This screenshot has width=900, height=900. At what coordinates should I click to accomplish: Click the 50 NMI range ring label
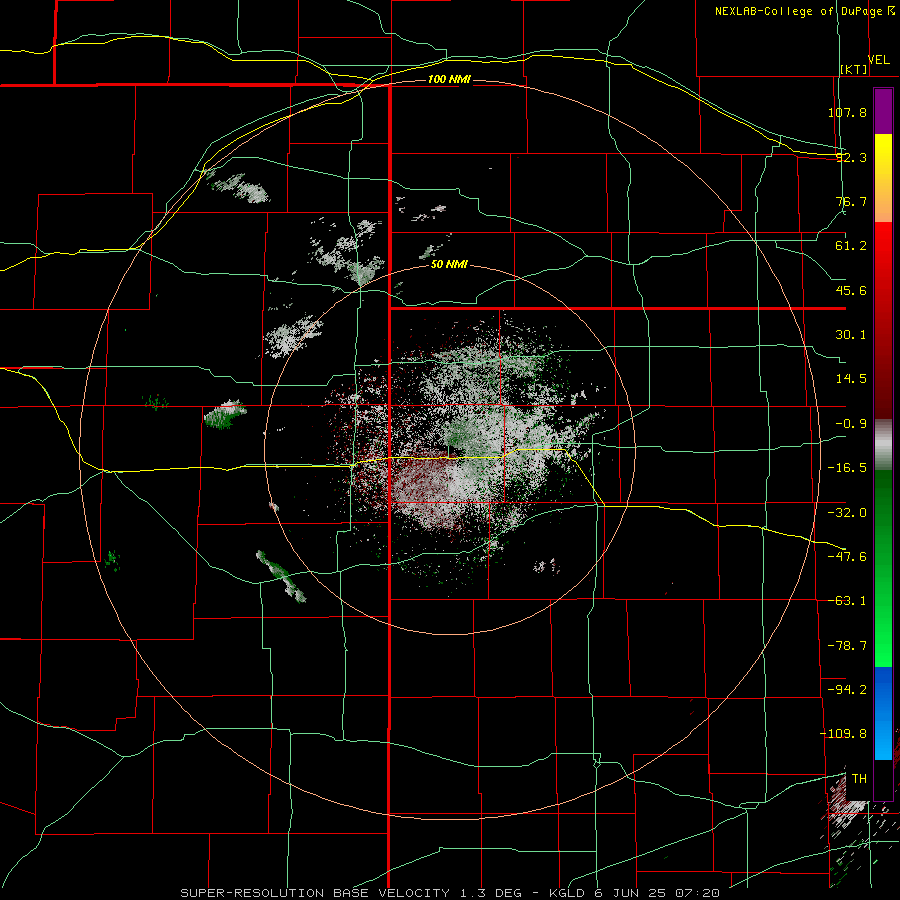[449, 265]
